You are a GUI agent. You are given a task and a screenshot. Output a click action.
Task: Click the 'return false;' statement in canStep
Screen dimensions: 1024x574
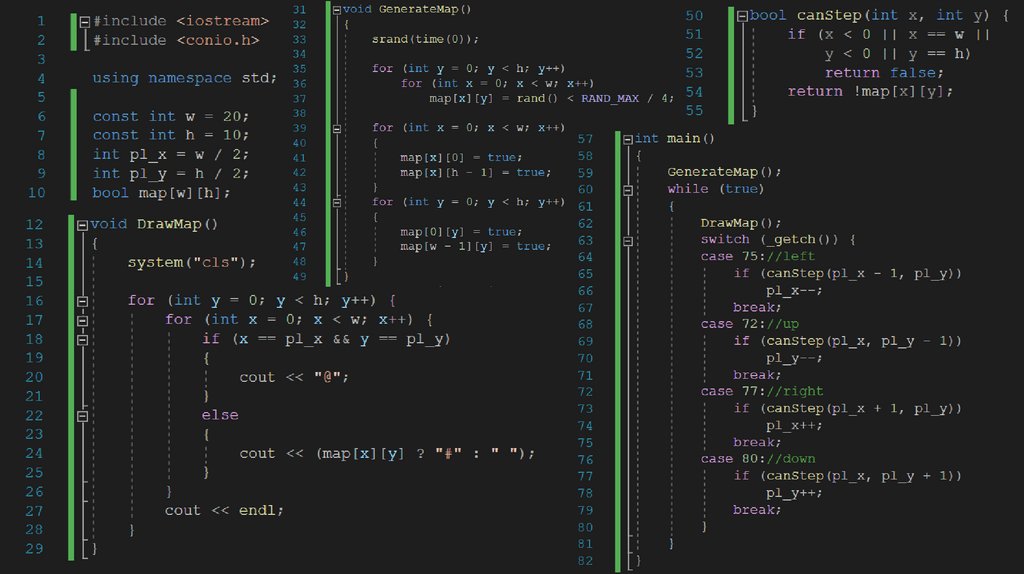coord(884,73)
